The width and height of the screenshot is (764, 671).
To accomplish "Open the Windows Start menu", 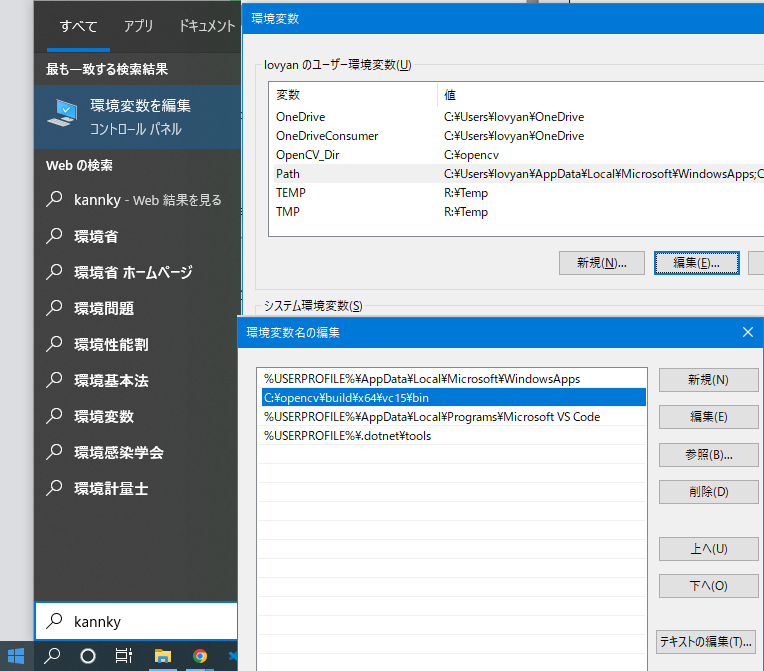I will [16, 656].
